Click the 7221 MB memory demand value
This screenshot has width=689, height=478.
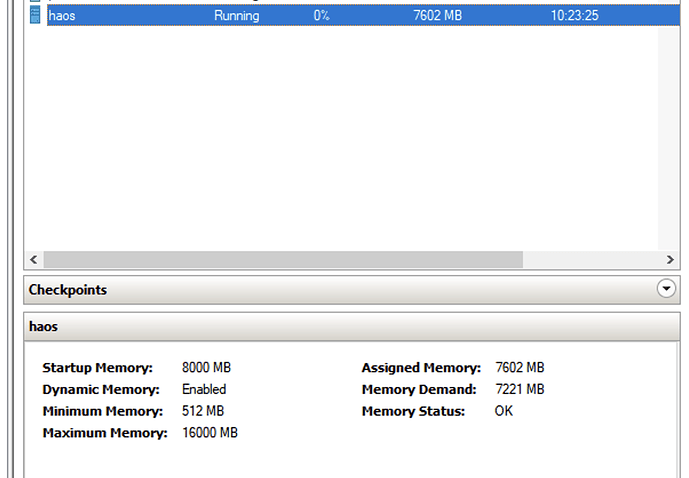click(520, 389)
